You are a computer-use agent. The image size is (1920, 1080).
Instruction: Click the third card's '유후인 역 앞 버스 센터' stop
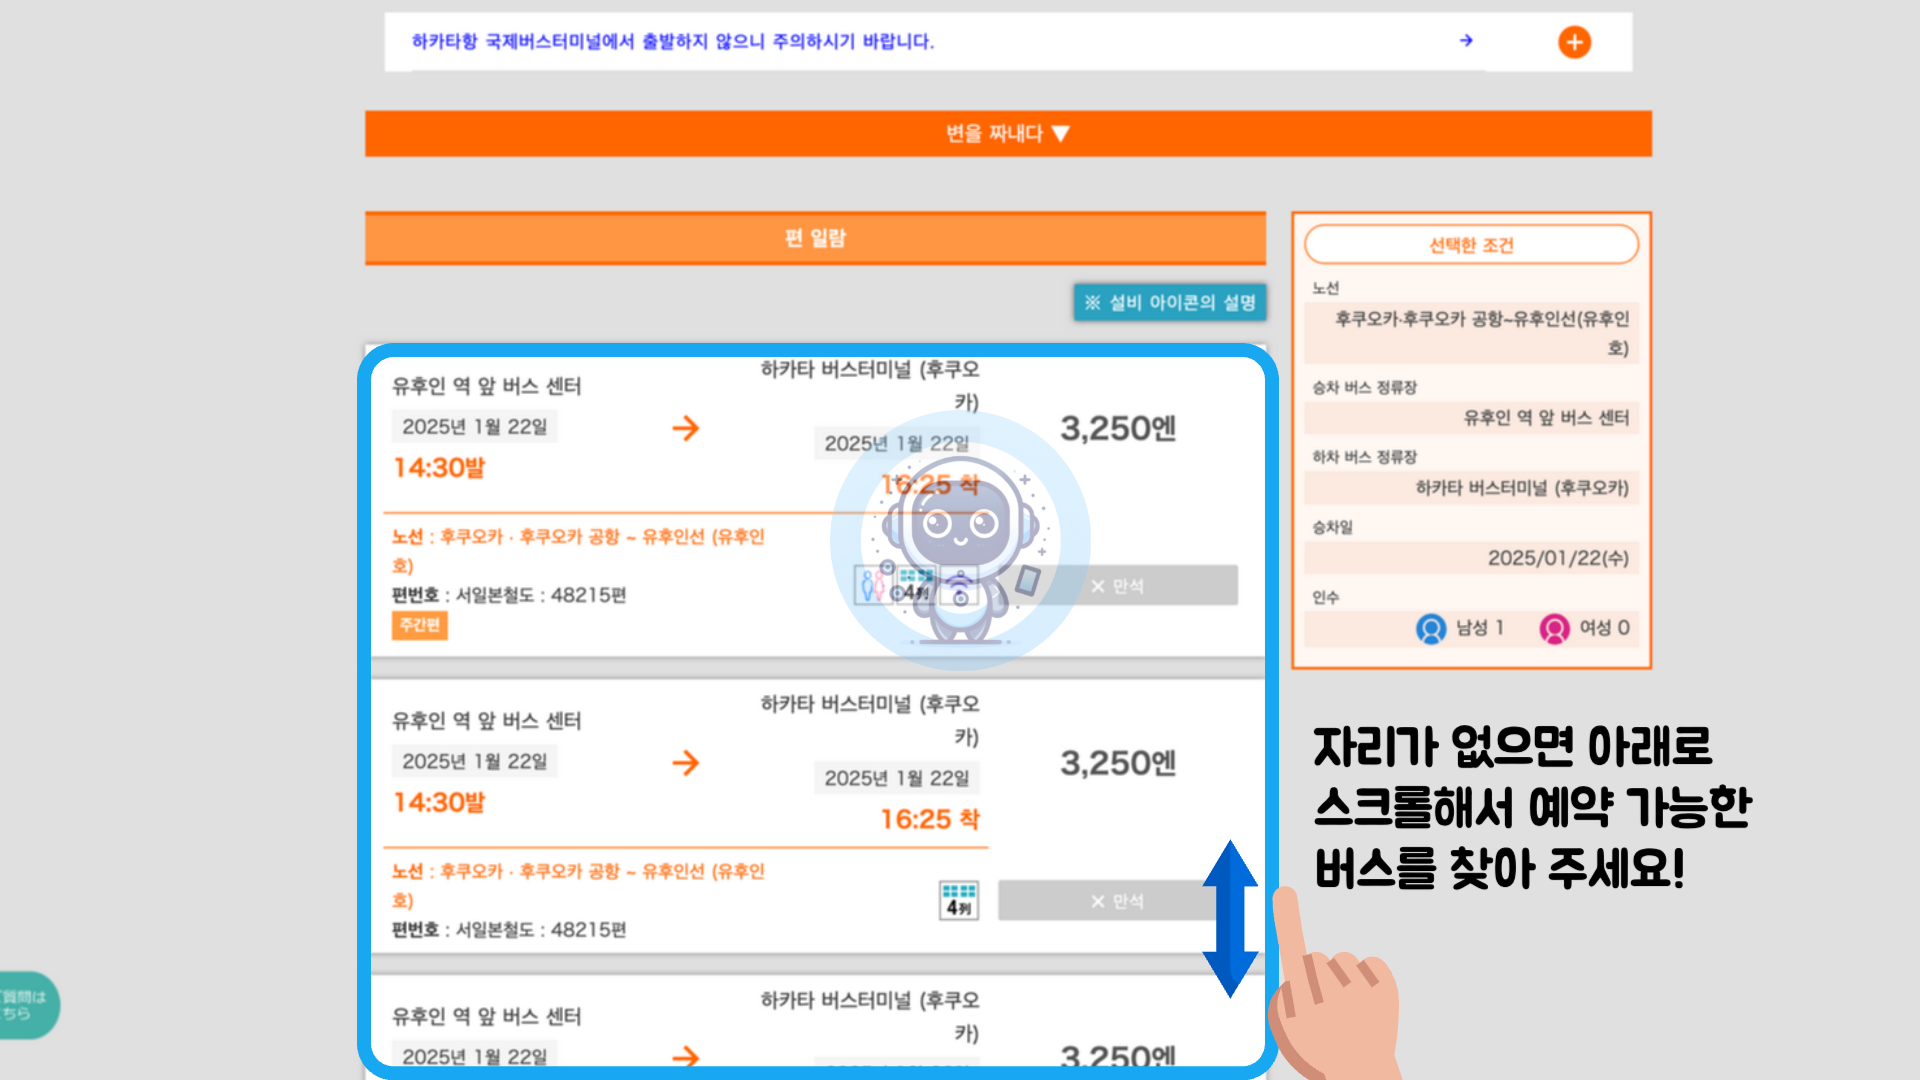486,1016
